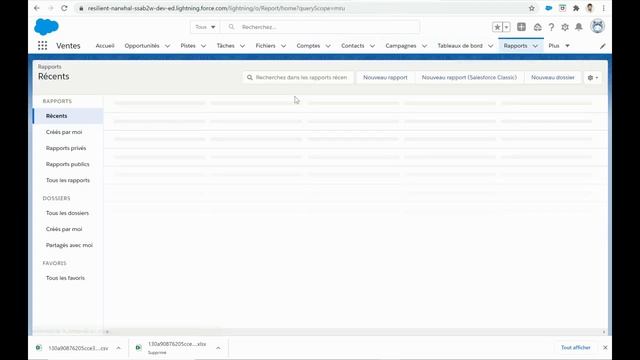Bookmark page with address bar star
Image resolution: width=640 pixels, height=360 pixels.
531,8
